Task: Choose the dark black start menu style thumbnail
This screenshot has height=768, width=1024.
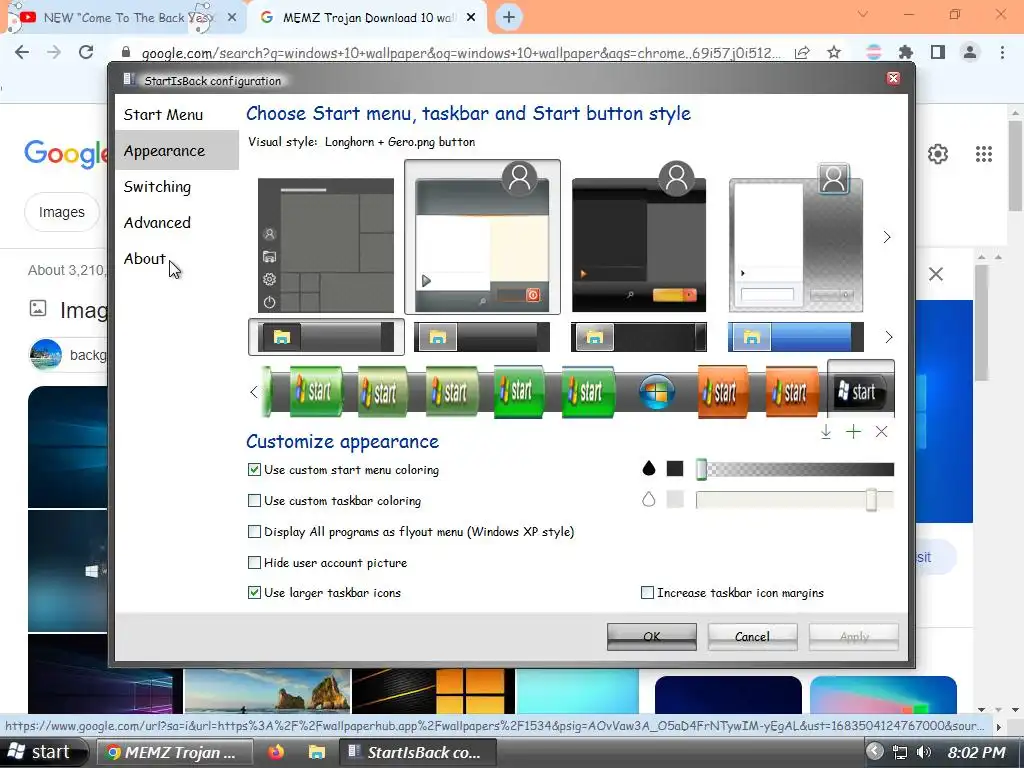Action: tap(639, 237)
